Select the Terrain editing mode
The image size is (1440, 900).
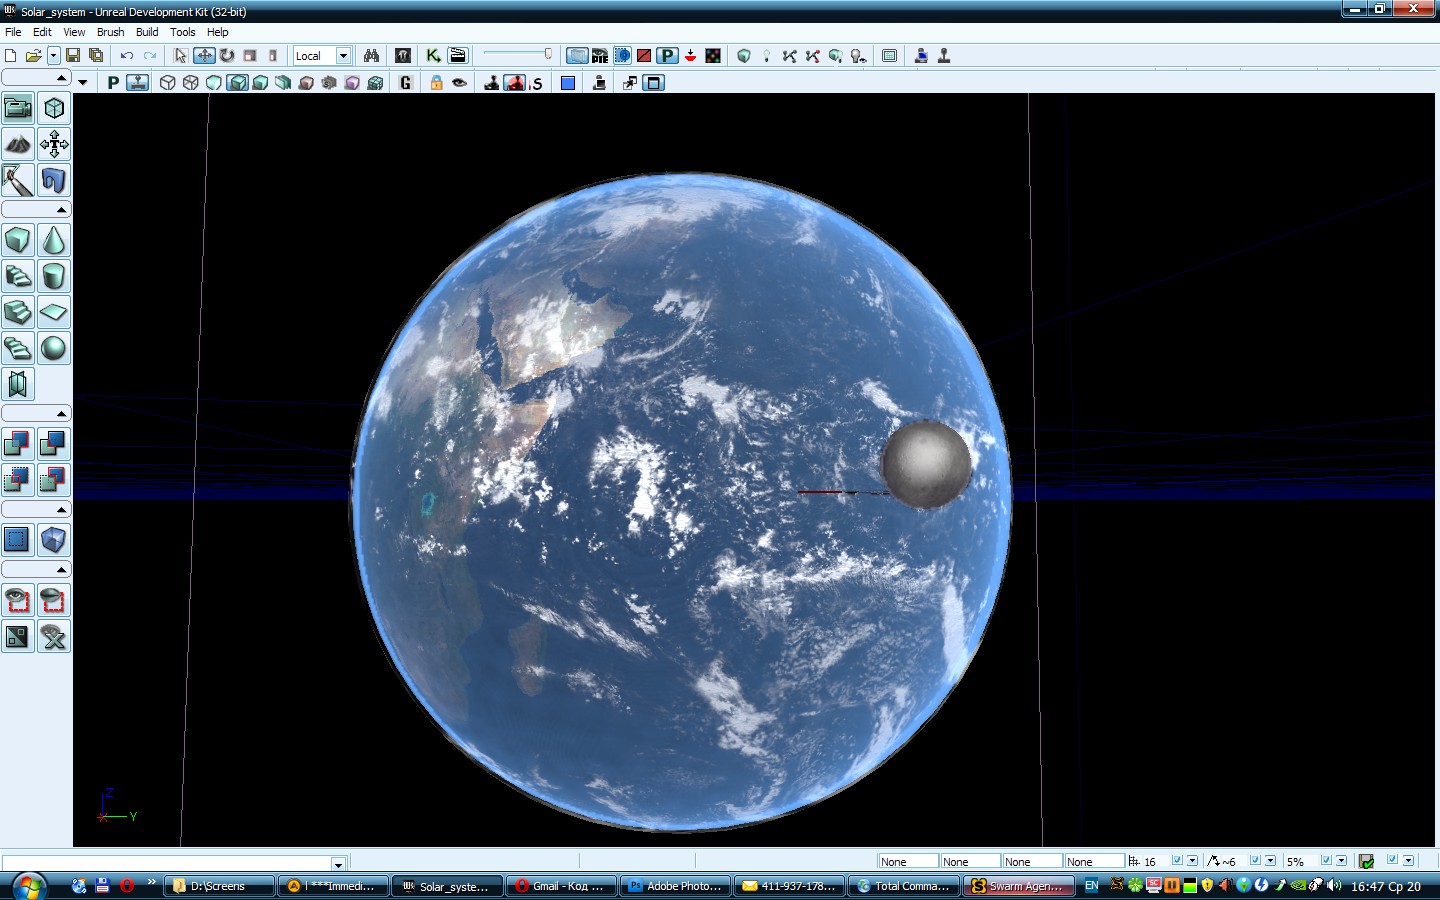click(18, 144)
